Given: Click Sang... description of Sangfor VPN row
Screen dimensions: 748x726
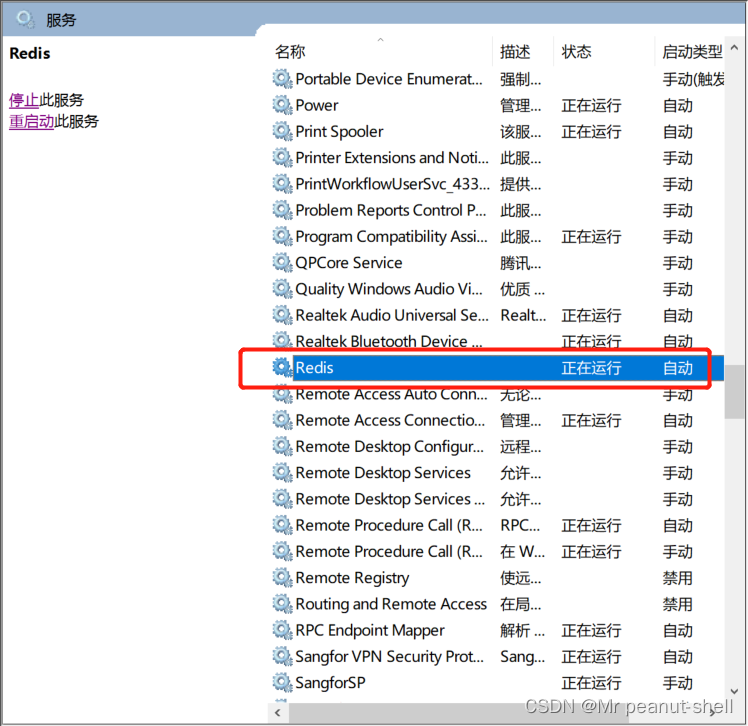Looking at the screenshot, I should pyautogui.click(x=522, y=656).
